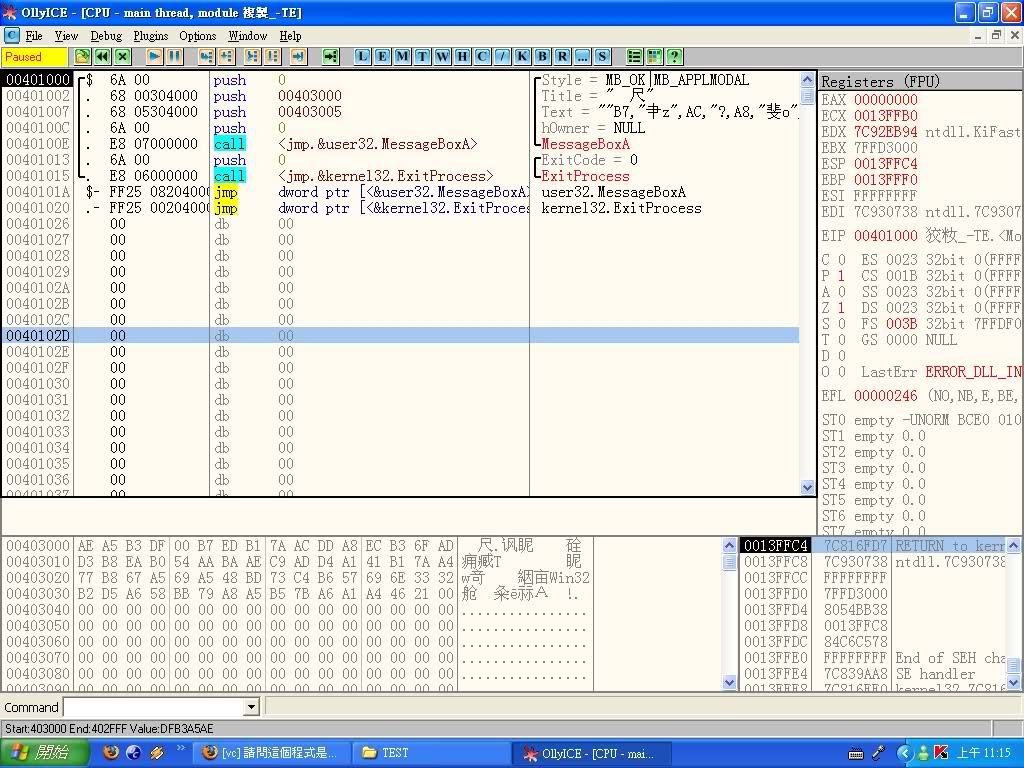The height and width of the screenshot is (768, 1024).
Task: Open Handles window with H button
Action: [462, 57]
